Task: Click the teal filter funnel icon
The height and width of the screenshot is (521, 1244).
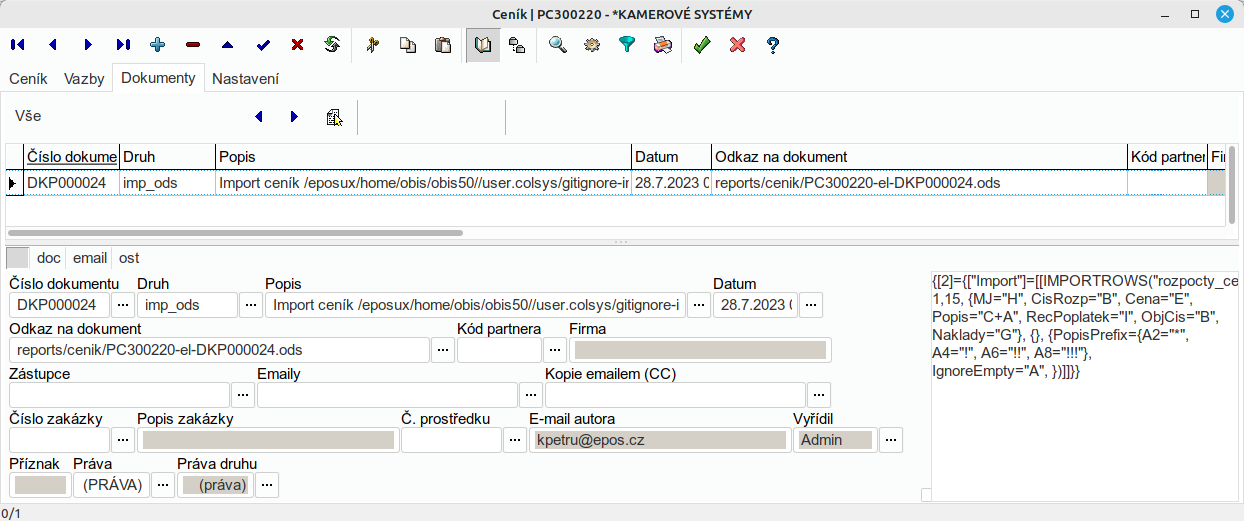Action: tap(627, 45)
